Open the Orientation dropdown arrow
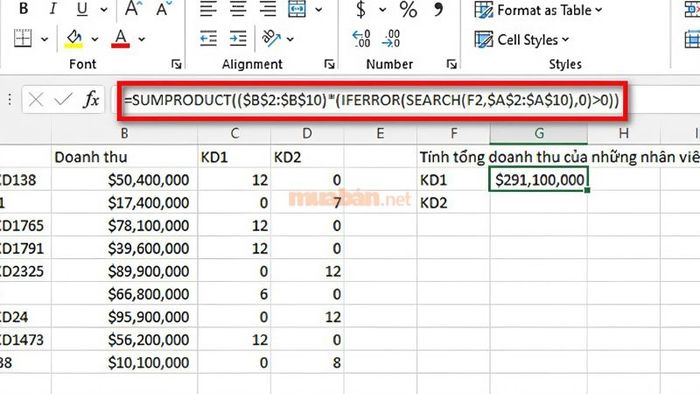The image size is (700, 394). point(290,39)
